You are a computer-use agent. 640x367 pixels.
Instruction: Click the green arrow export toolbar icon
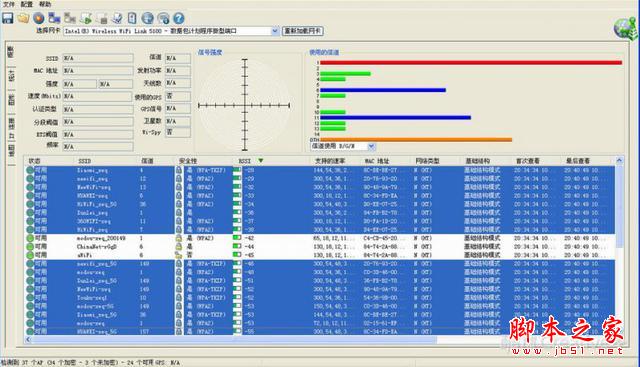86,18
